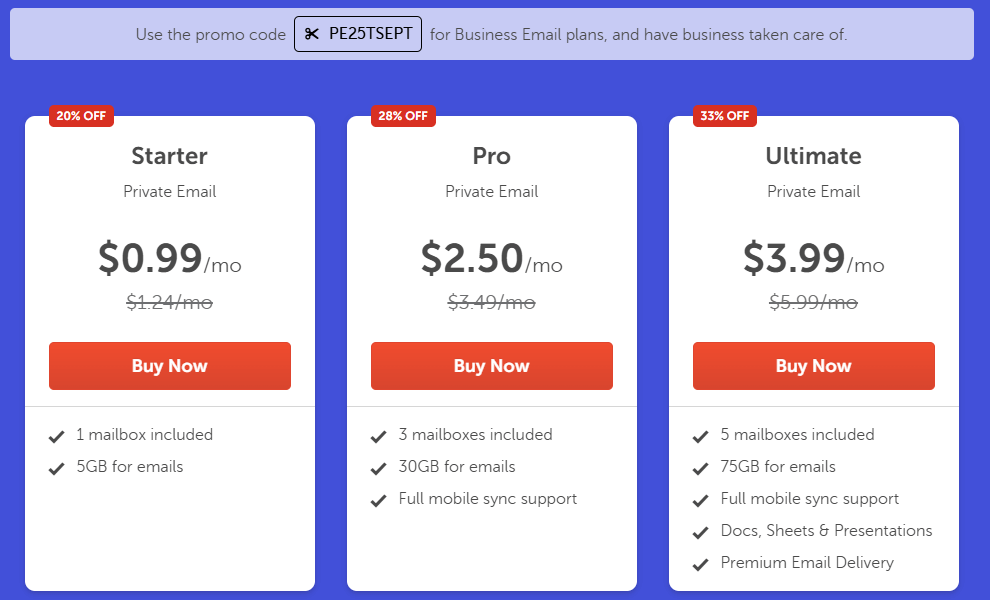Copy the PE25TSEPT promo code box
Screen dimensions: 990x600
coord(358,34)
